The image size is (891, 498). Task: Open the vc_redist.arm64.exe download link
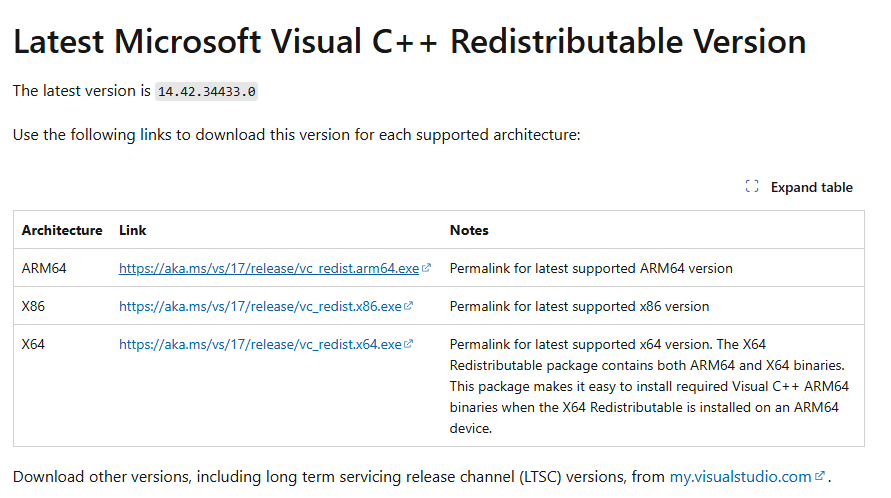(268, 268)
